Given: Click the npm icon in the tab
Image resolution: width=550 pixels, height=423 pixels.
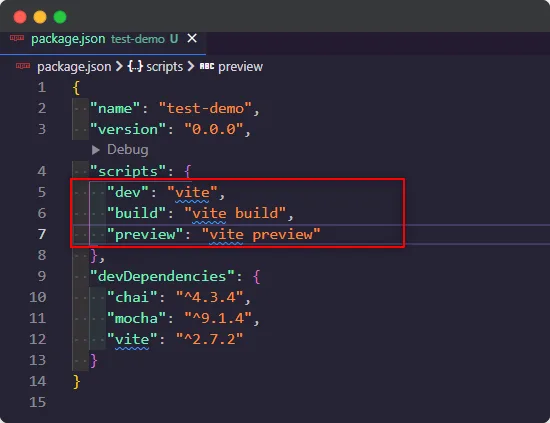Looking at the screenshot, I should tap(17, 38).
